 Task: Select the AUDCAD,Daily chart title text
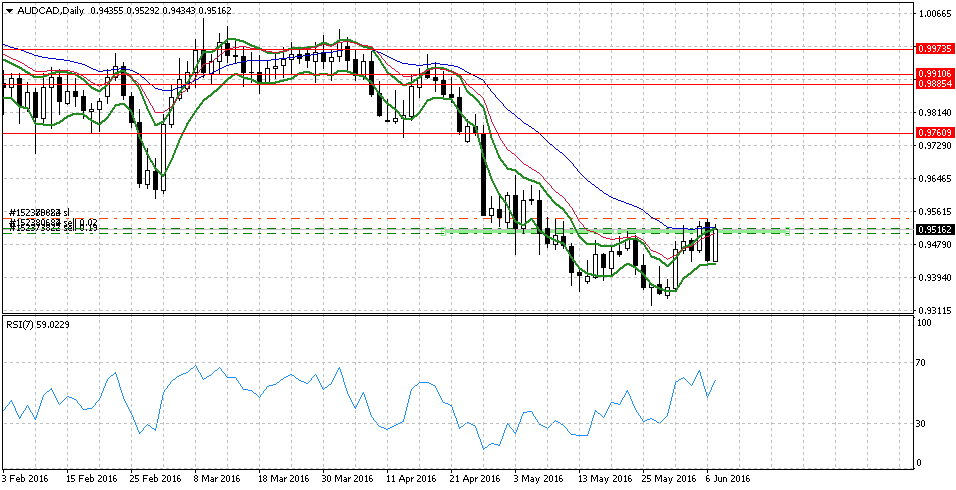point(51,11)
